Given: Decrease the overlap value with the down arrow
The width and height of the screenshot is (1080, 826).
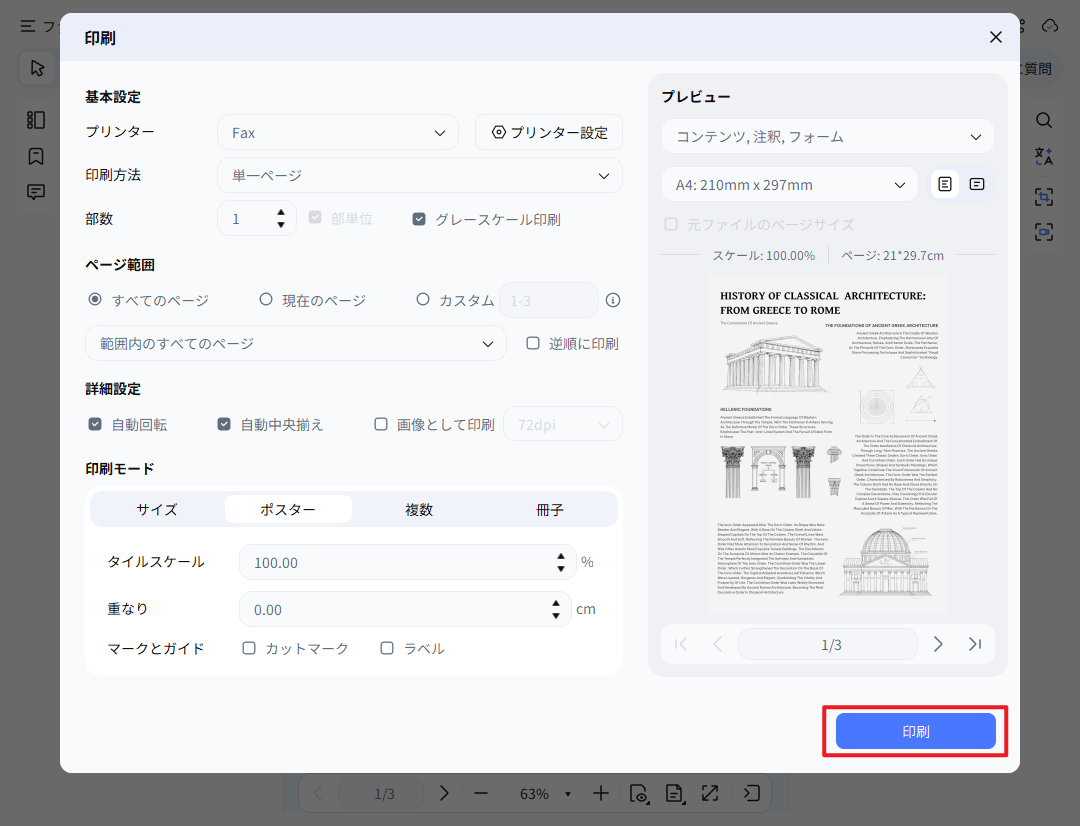Looking at the screenshot, I should [556, 615].
